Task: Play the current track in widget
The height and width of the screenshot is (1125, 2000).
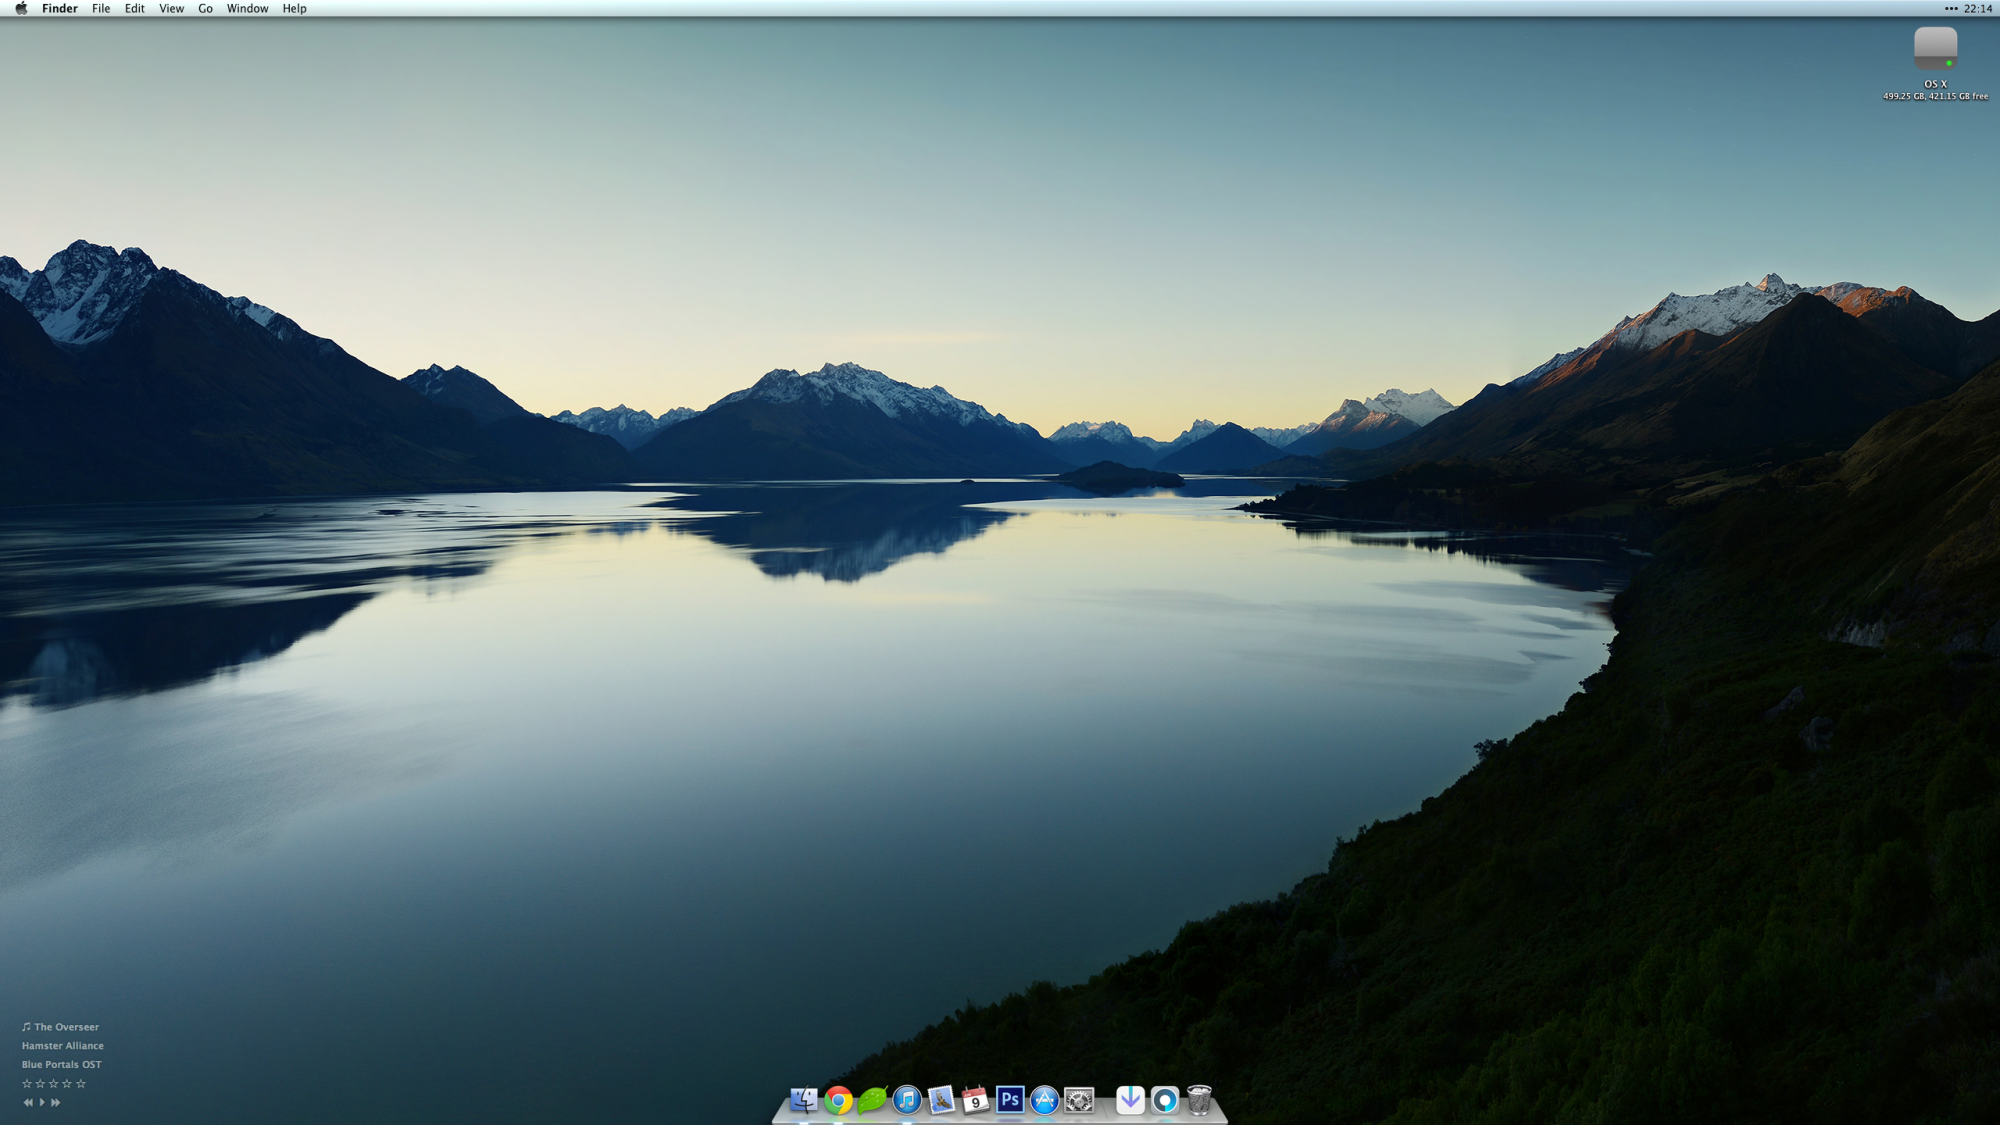Action: (x=42, y=1102)
